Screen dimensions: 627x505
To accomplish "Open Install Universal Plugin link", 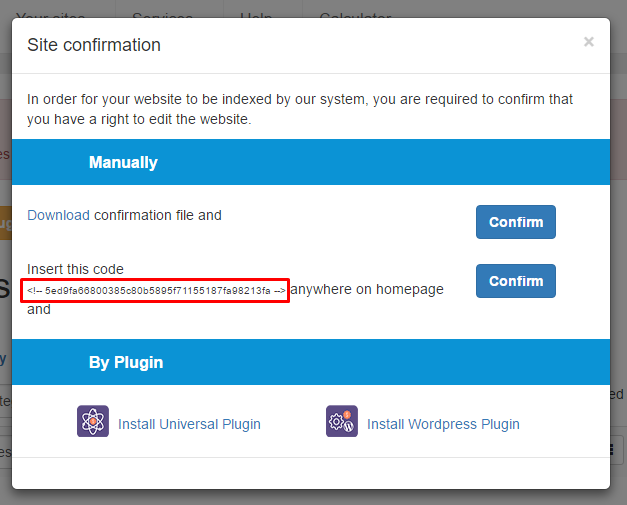I will 189,424.
